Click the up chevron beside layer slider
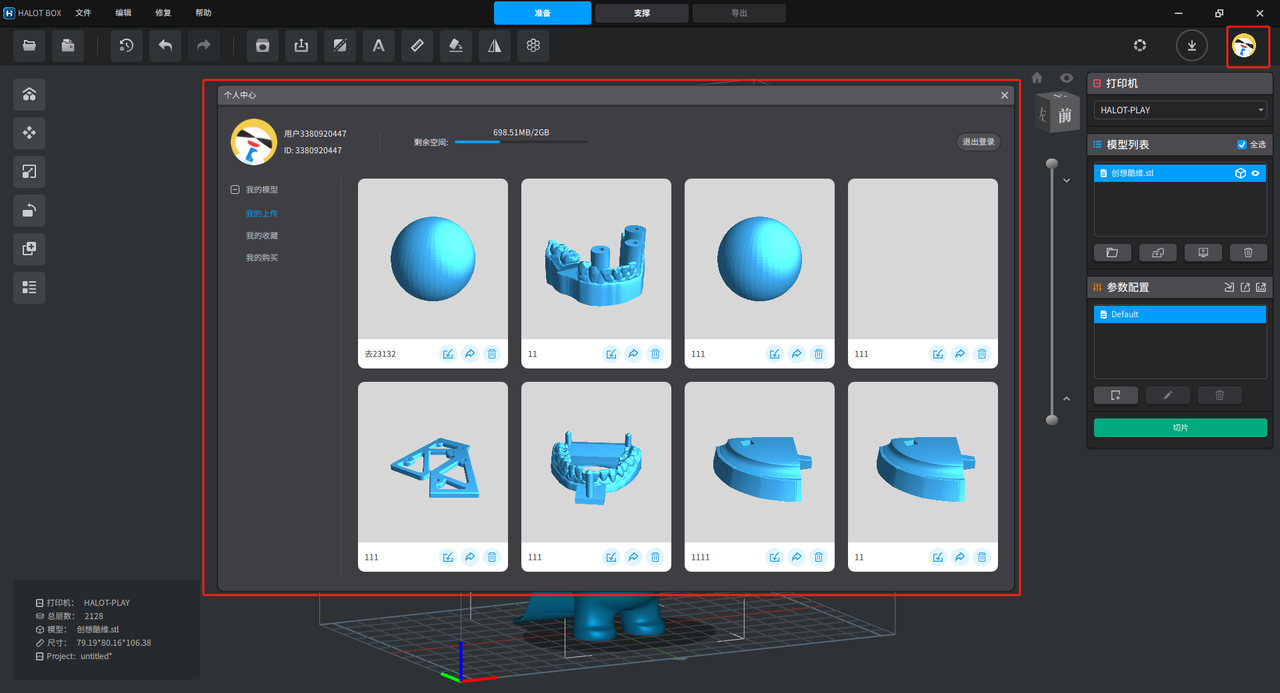 tap(1066, 399)
